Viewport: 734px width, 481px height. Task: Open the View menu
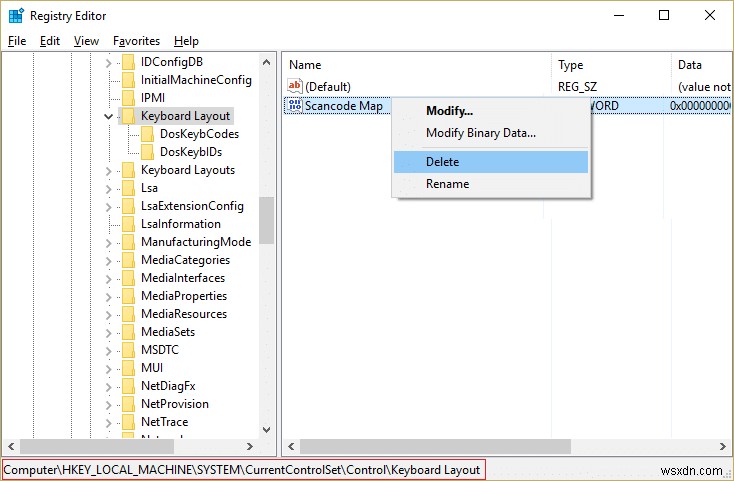[x=86, y=41]
